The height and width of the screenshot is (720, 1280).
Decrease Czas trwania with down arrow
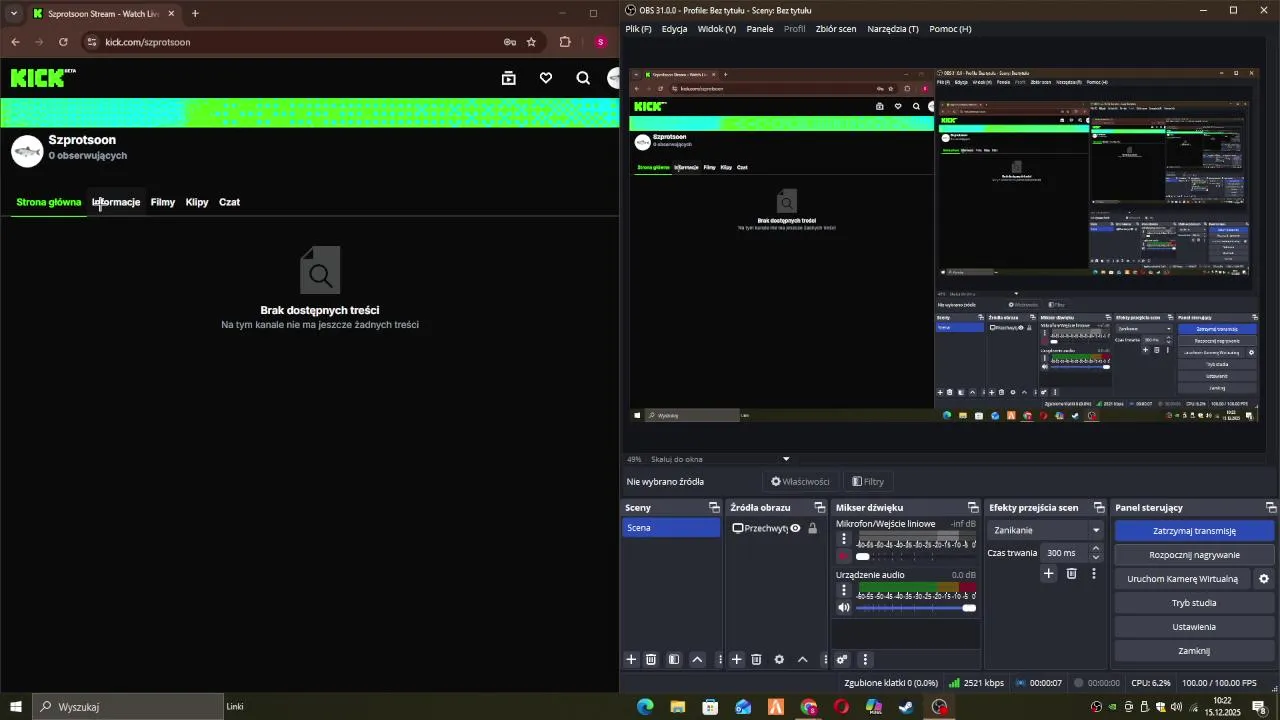[x=1096, y=557]
